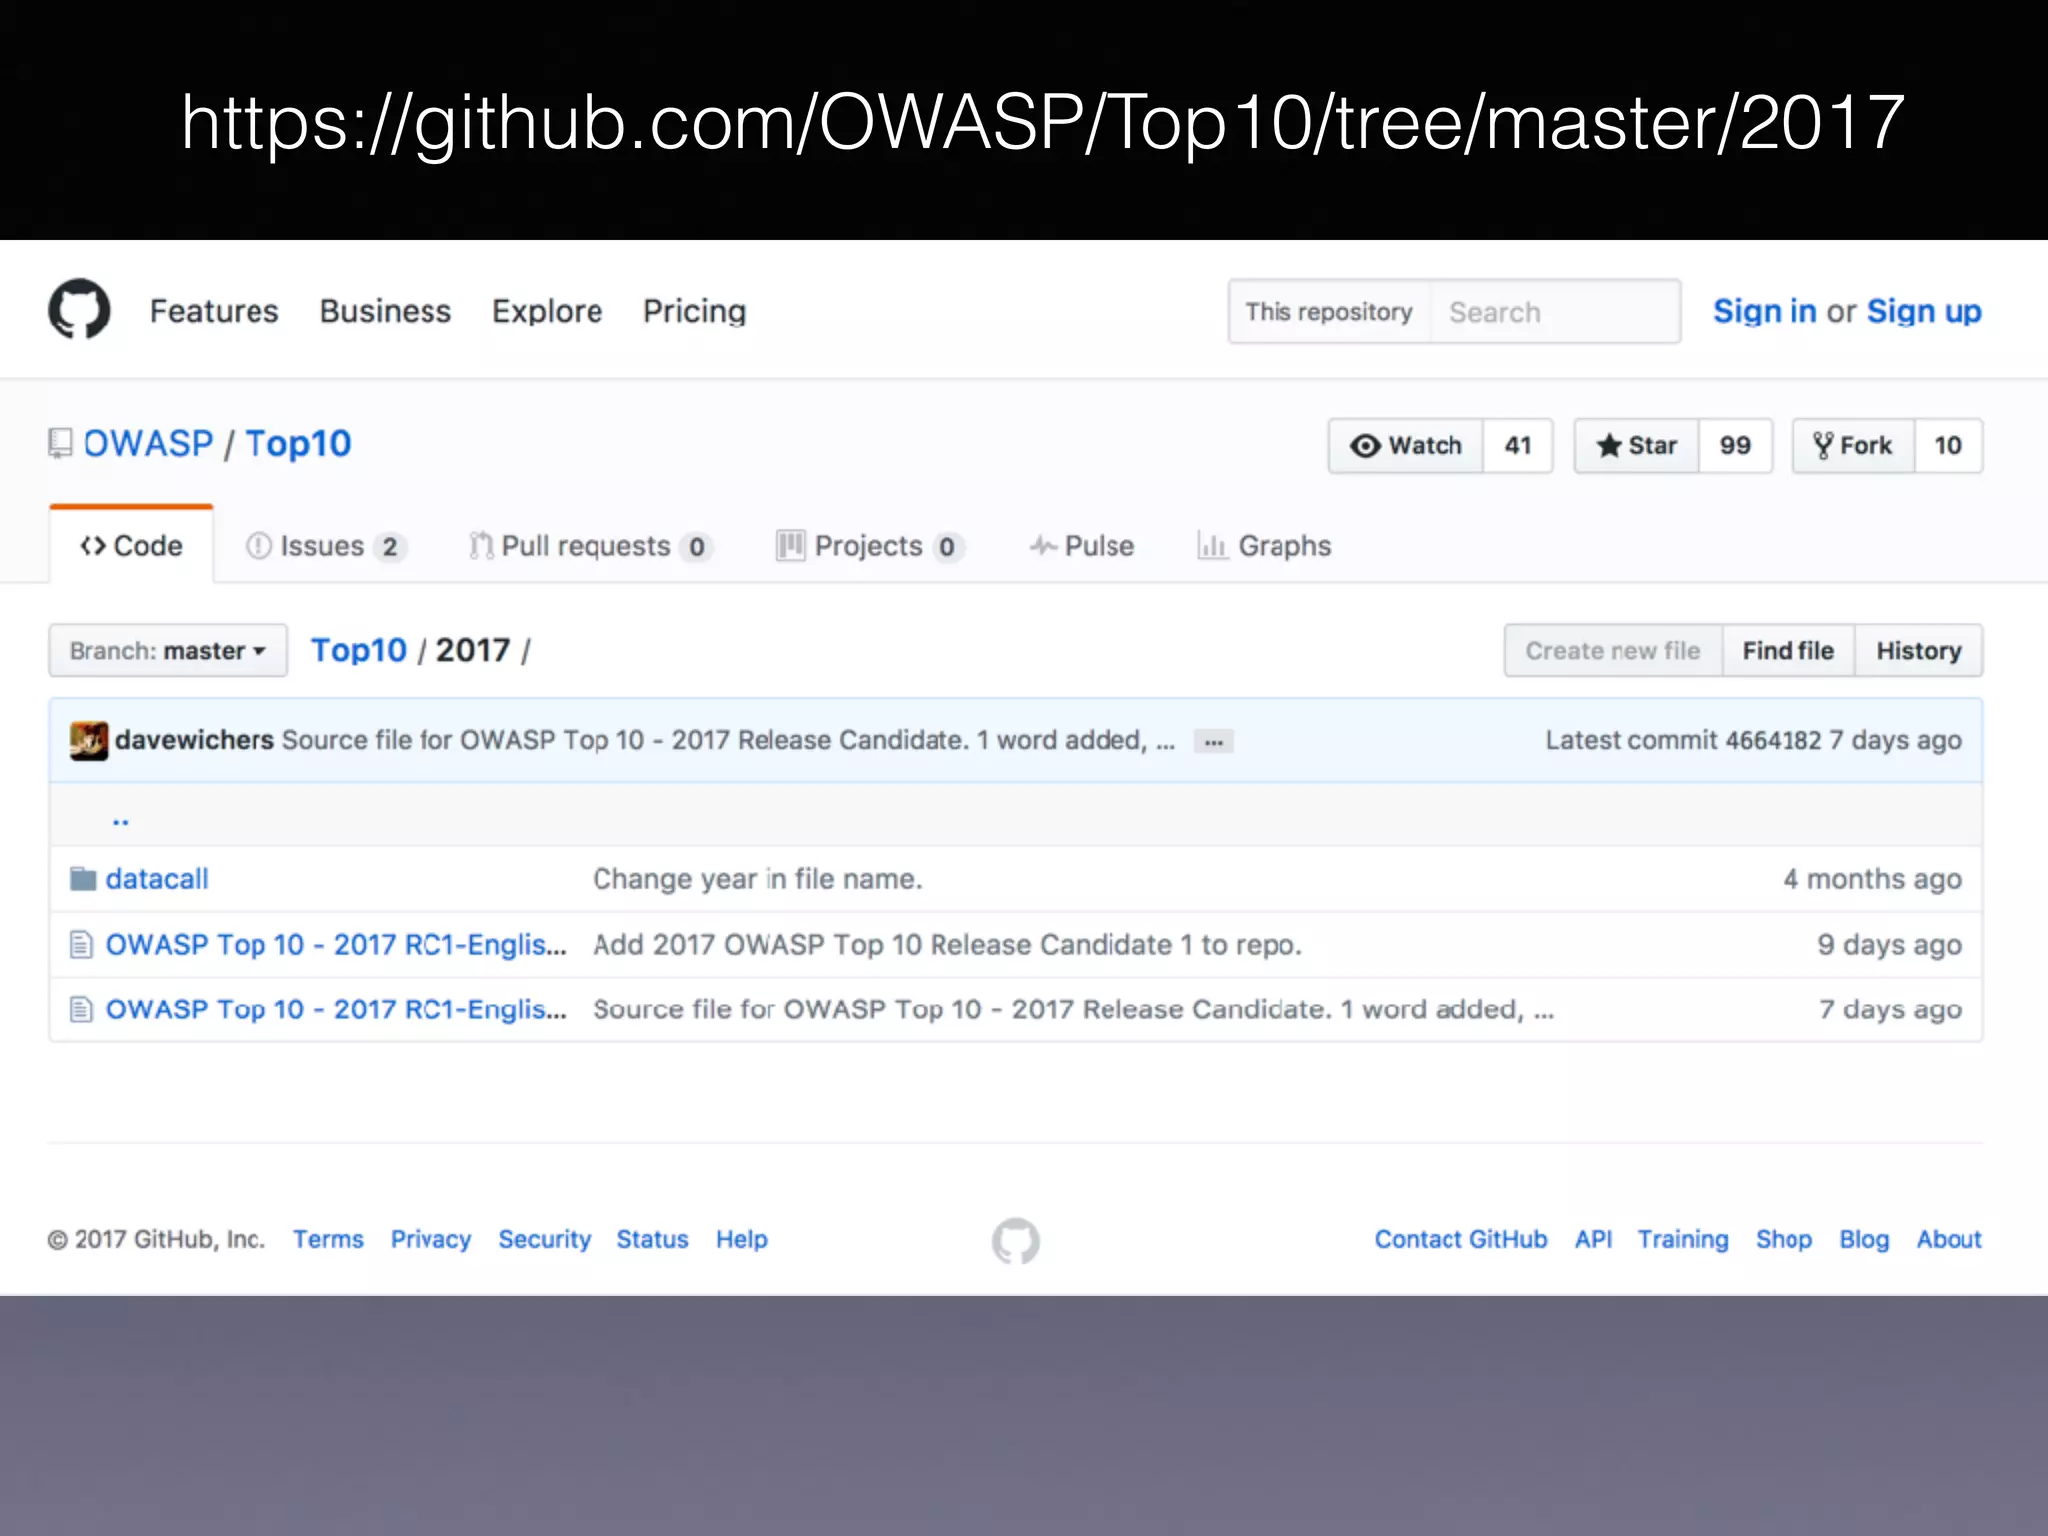Click 'Add 2017 OWASP Top 10 Release Candidate' message
2048x1536 pixels.
coord(947,945)
